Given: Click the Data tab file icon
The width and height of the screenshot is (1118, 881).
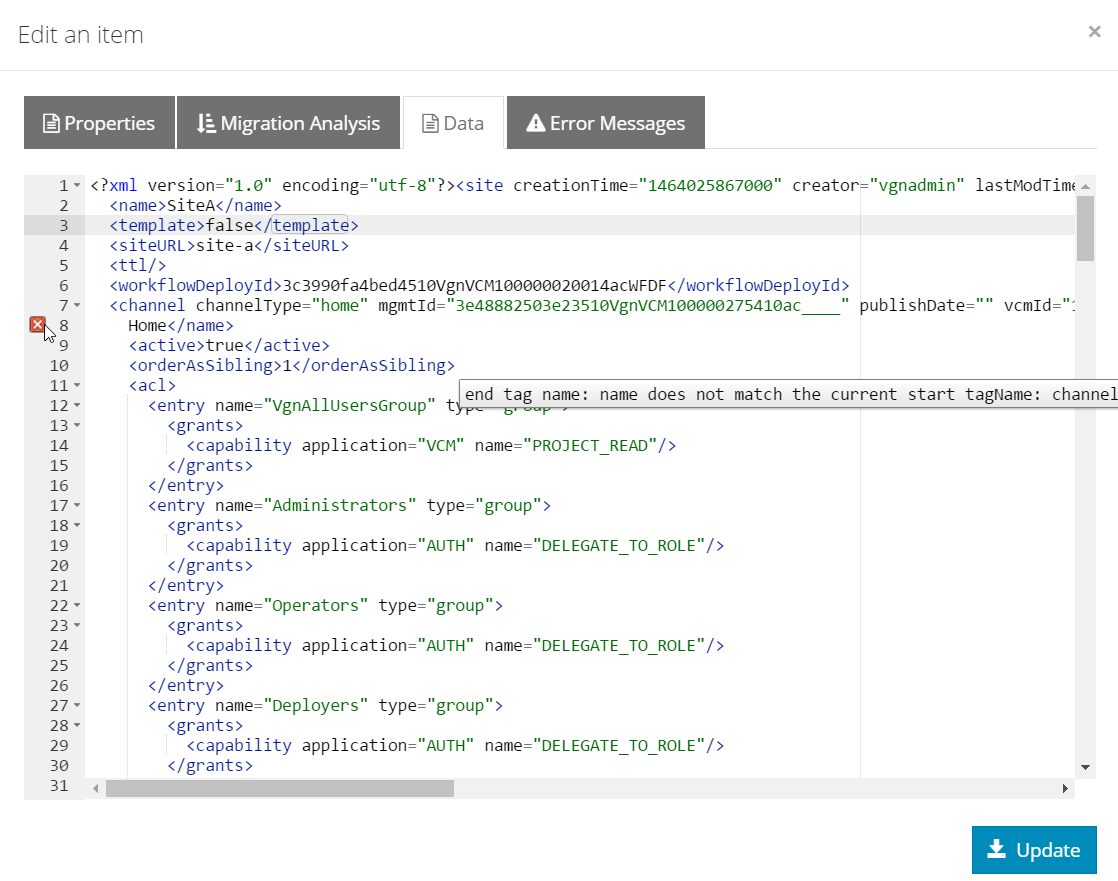Looking at the screenshot, I should (430, 123).
